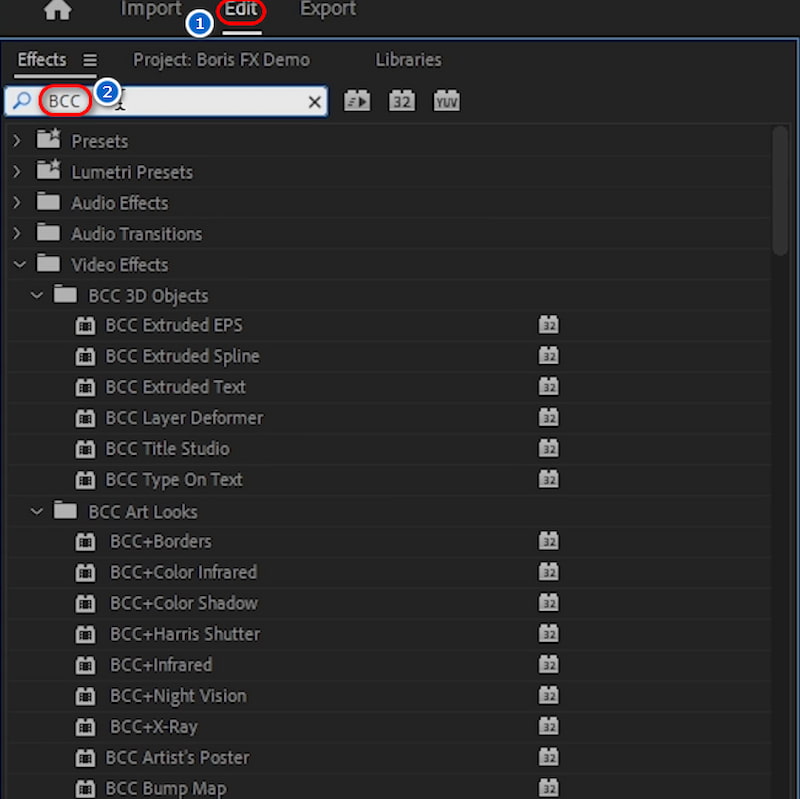The width and height of the screenshot is (800, 799).
Task: Select BCC+Infrared effect
Action: [x=161, y=665]
